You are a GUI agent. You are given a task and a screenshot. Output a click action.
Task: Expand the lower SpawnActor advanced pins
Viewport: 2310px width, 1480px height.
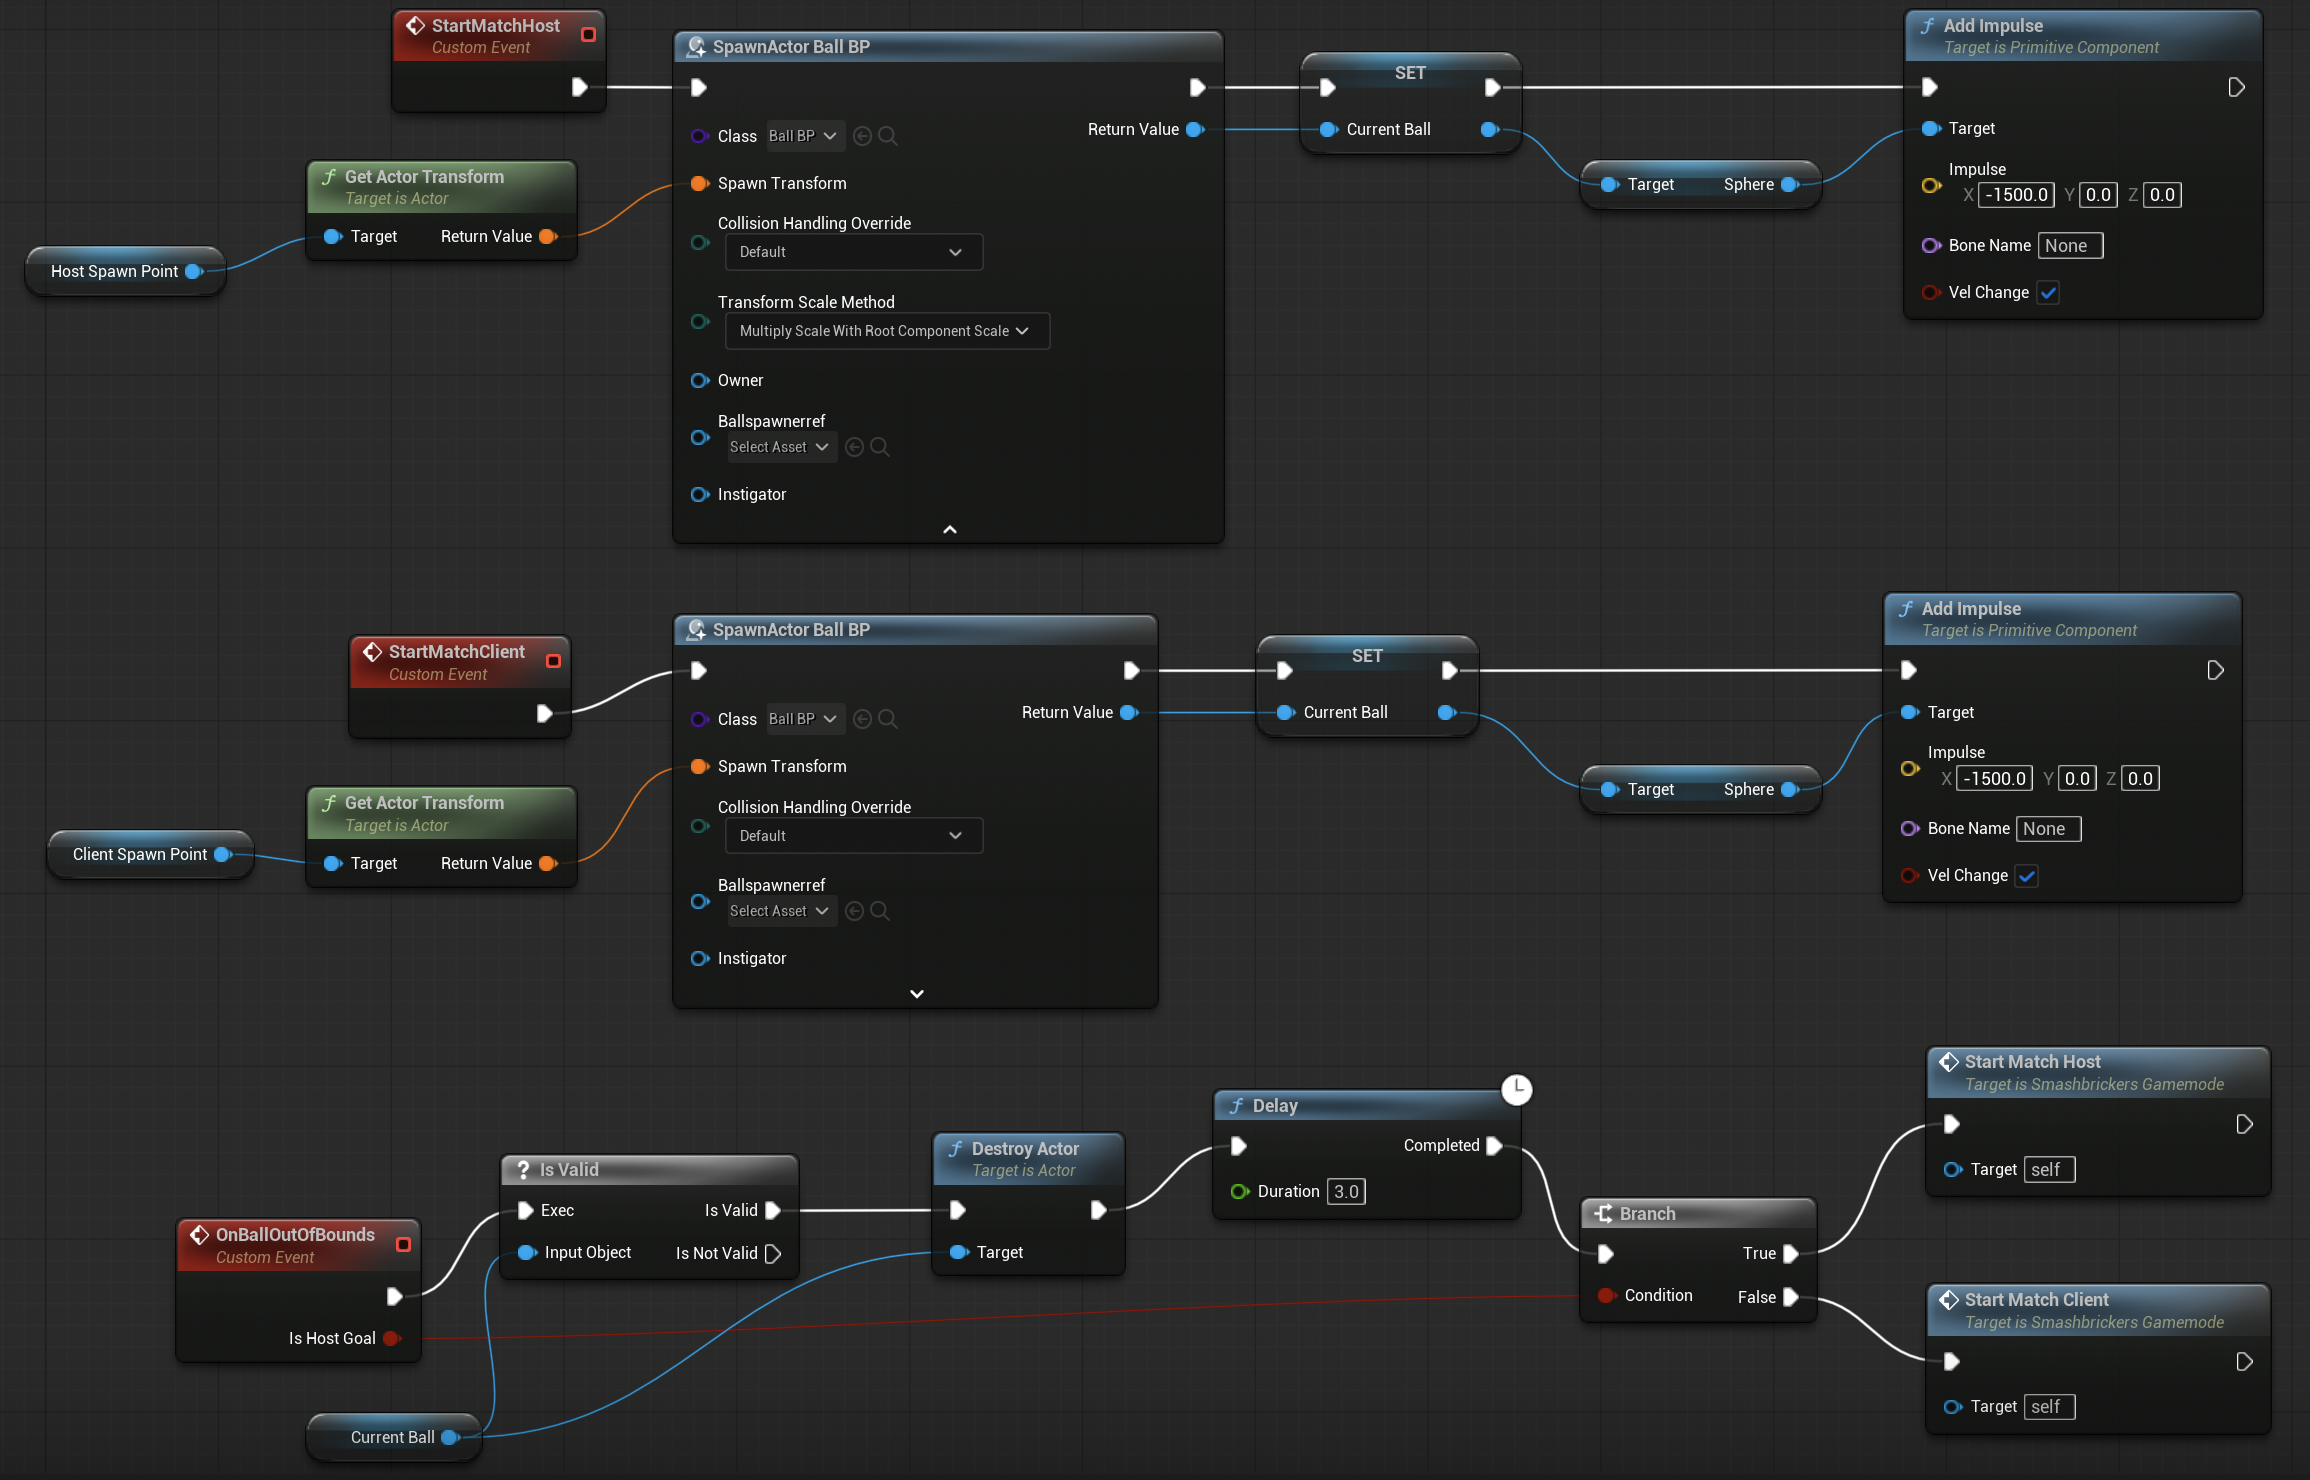tap(917, 994)
